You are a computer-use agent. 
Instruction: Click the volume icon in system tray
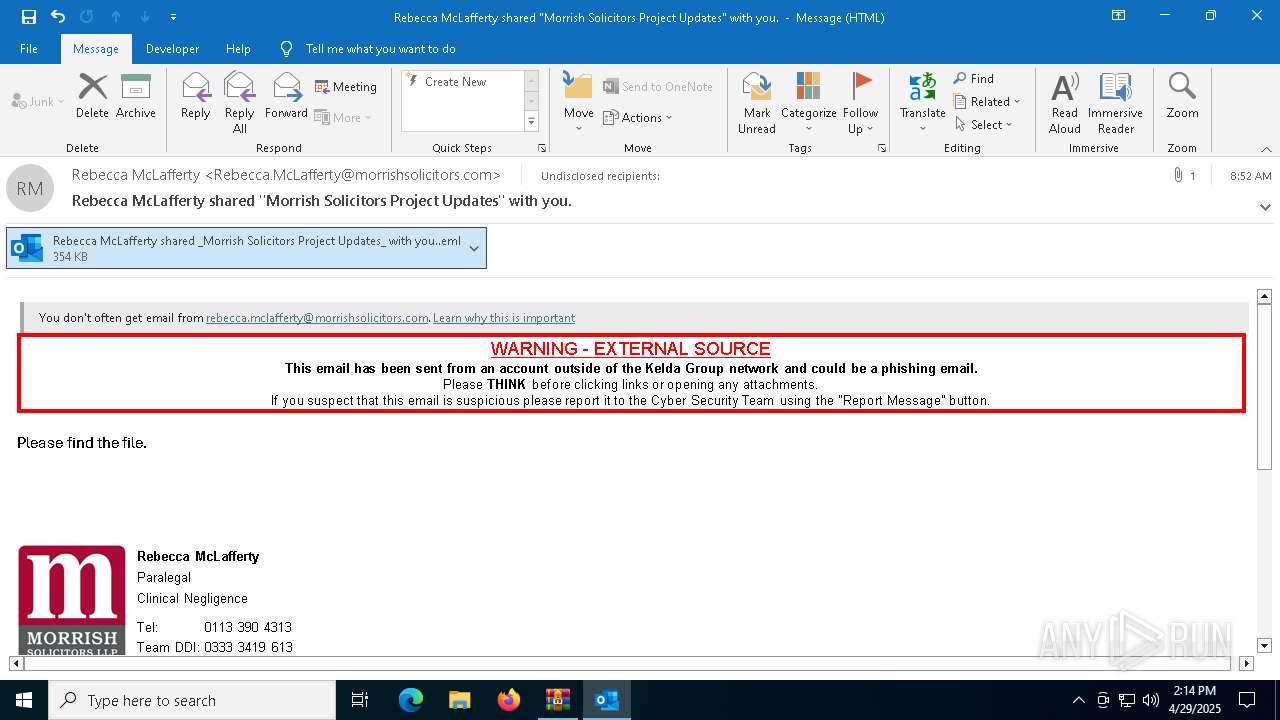coord(1151,700)
